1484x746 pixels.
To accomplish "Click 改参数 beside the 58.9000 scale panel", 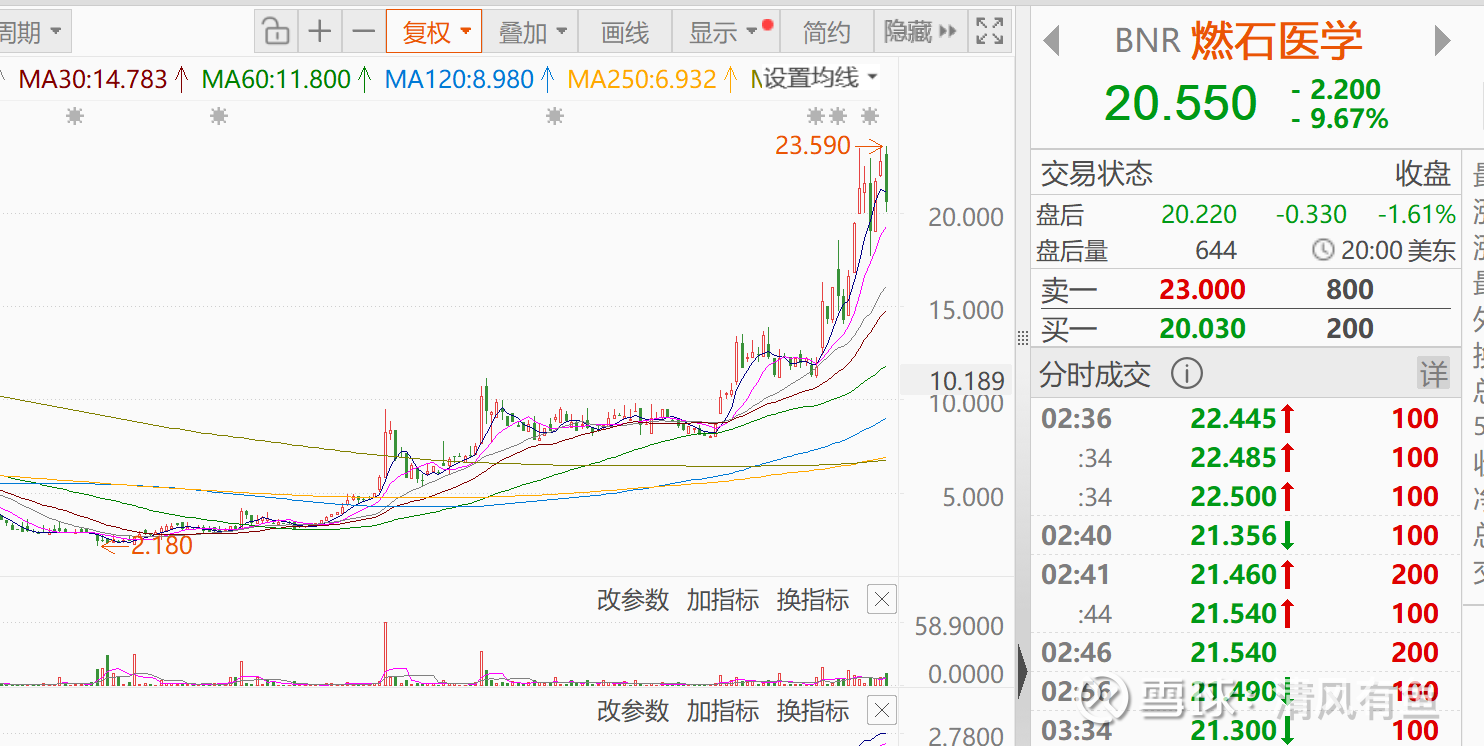I will tap(633, 600).
